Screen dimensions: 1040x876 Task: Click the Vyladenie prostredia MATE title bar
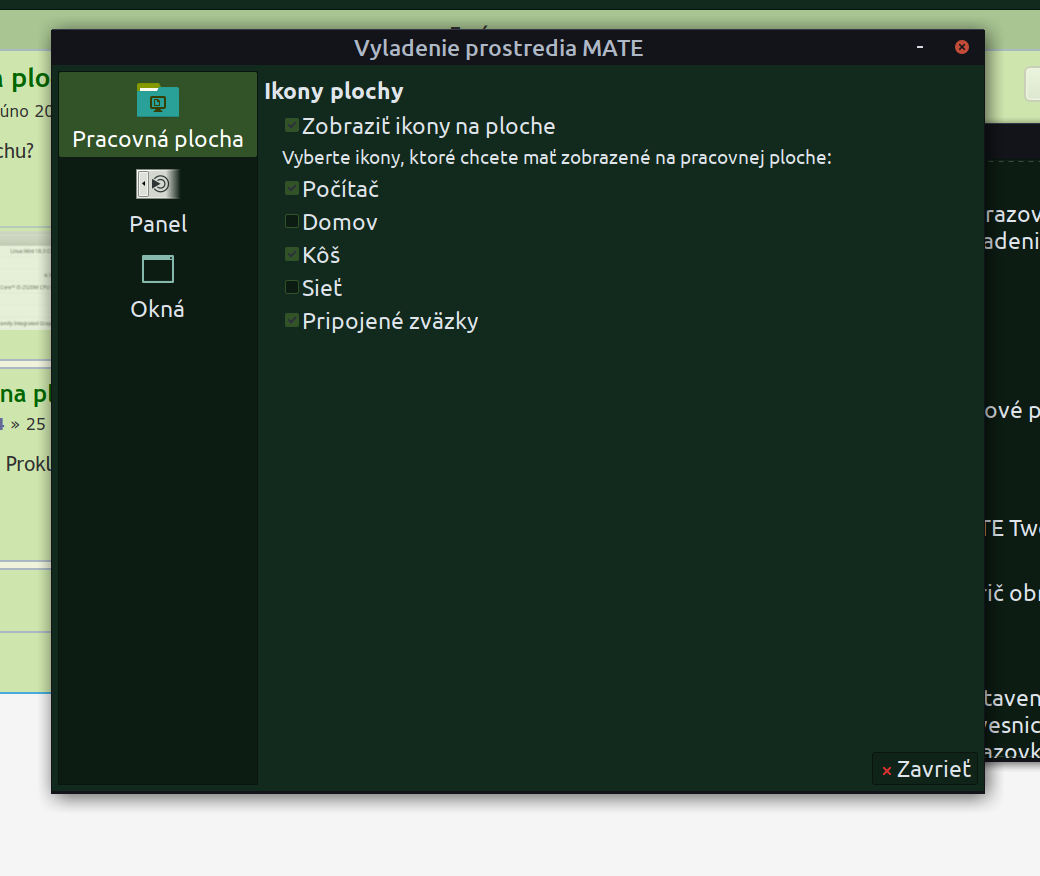498,48
